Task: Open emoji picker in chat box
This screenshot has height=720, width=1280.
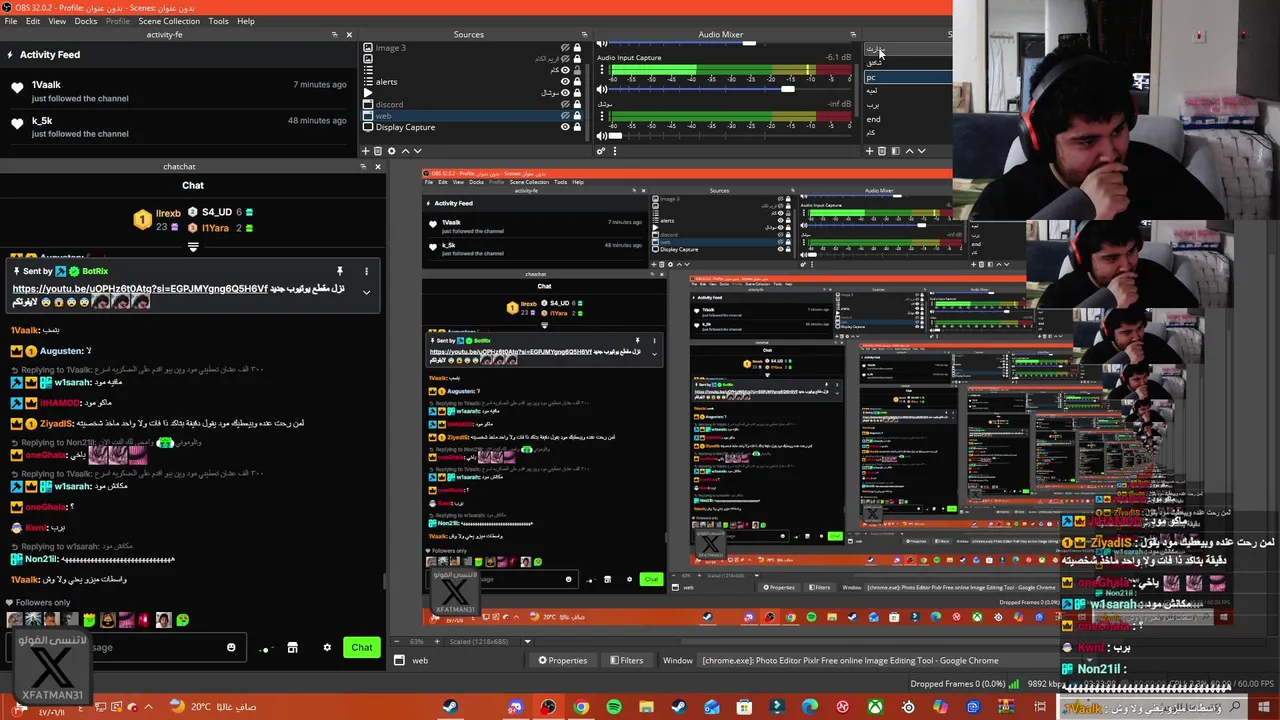Action: pyautogui.click(x=231, y=647)
